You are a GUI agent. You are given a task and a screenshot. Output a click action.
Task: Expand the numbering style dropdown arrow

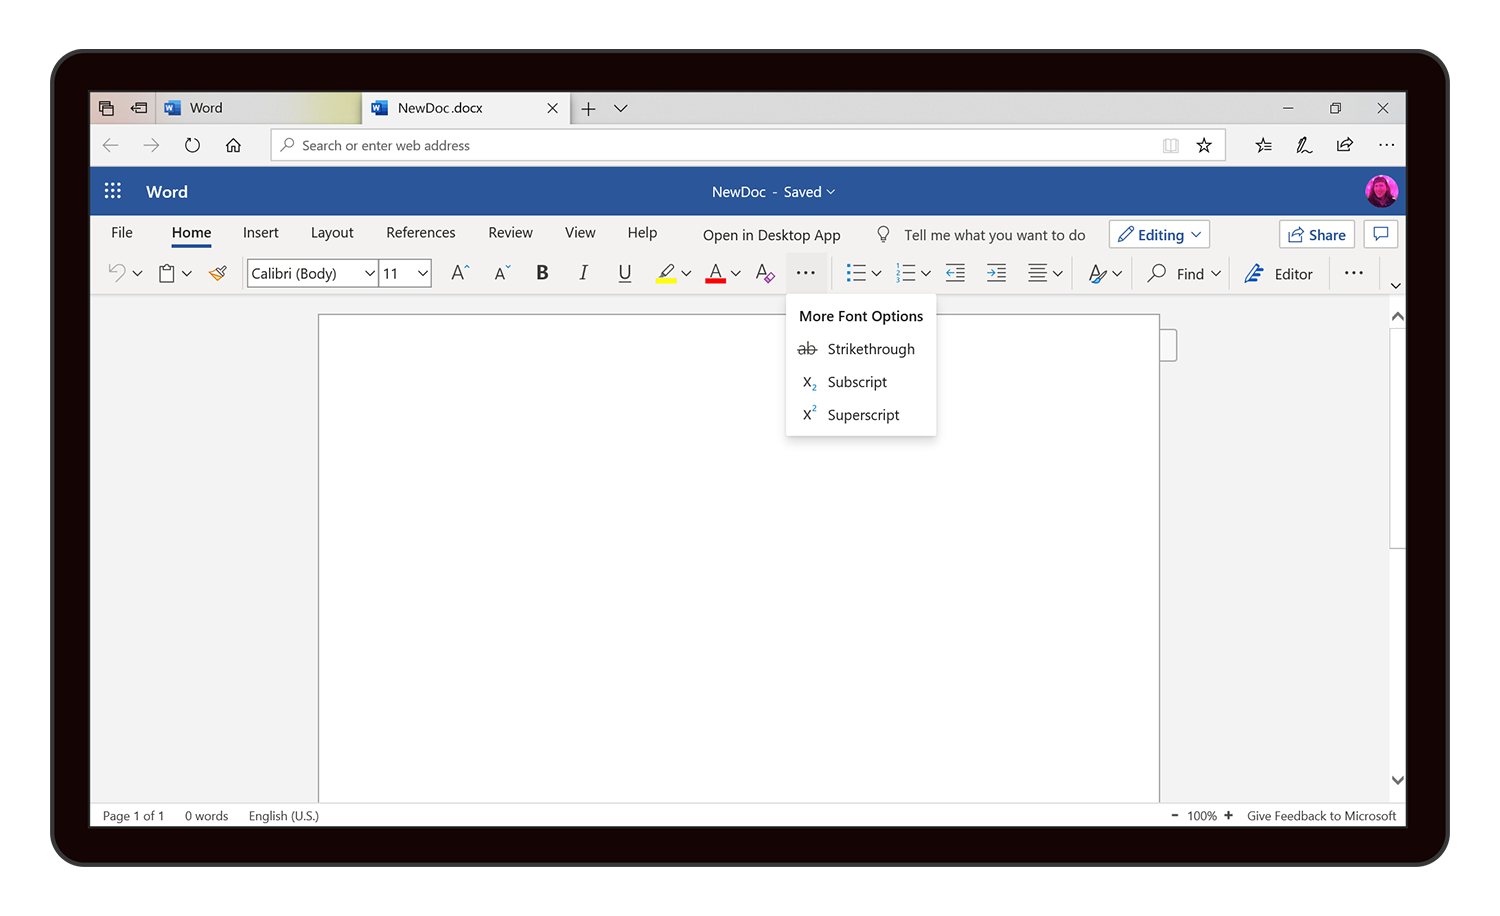(x=926, y=273)
